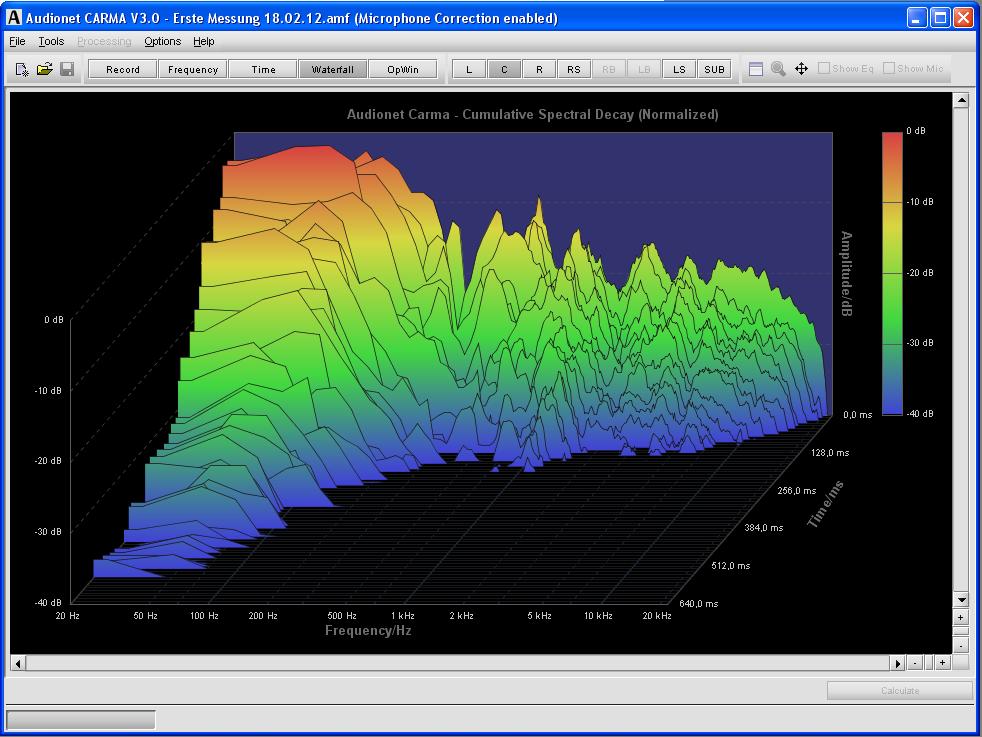
Task: Switch to Frequency view
Action: (x=193, y=69)
